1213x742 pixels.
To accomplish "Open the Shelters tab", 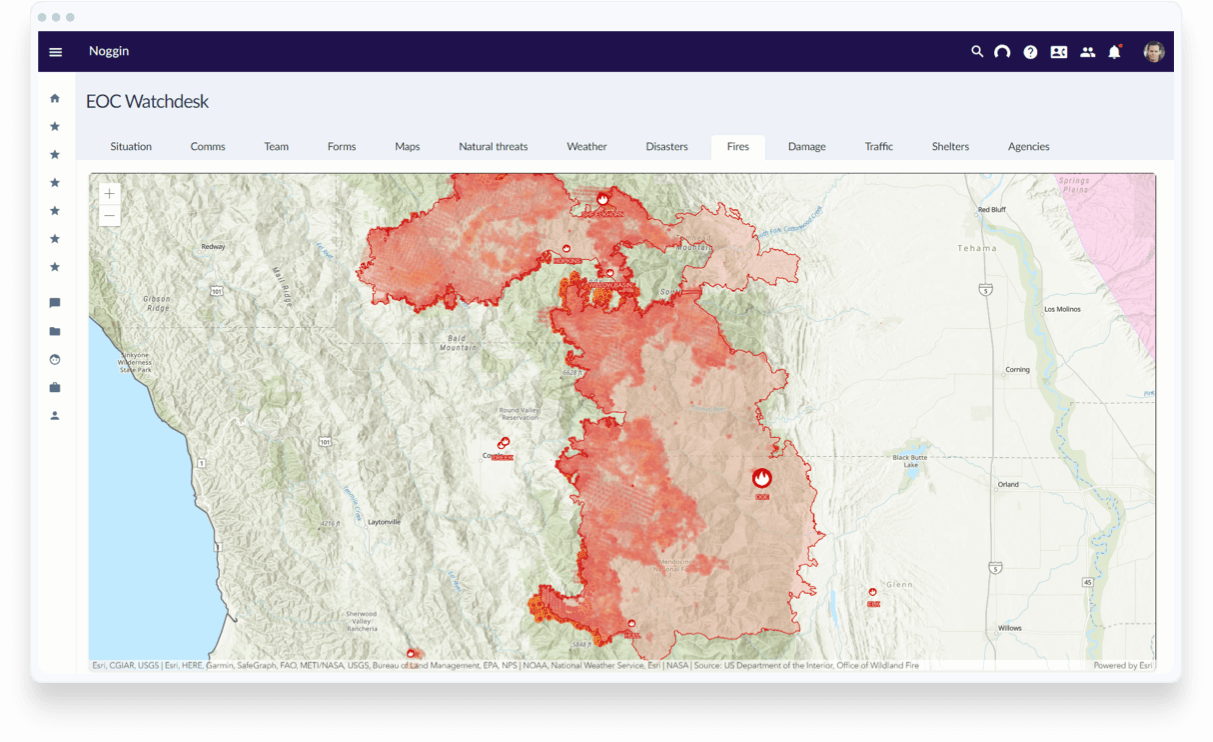I will 950,147.
